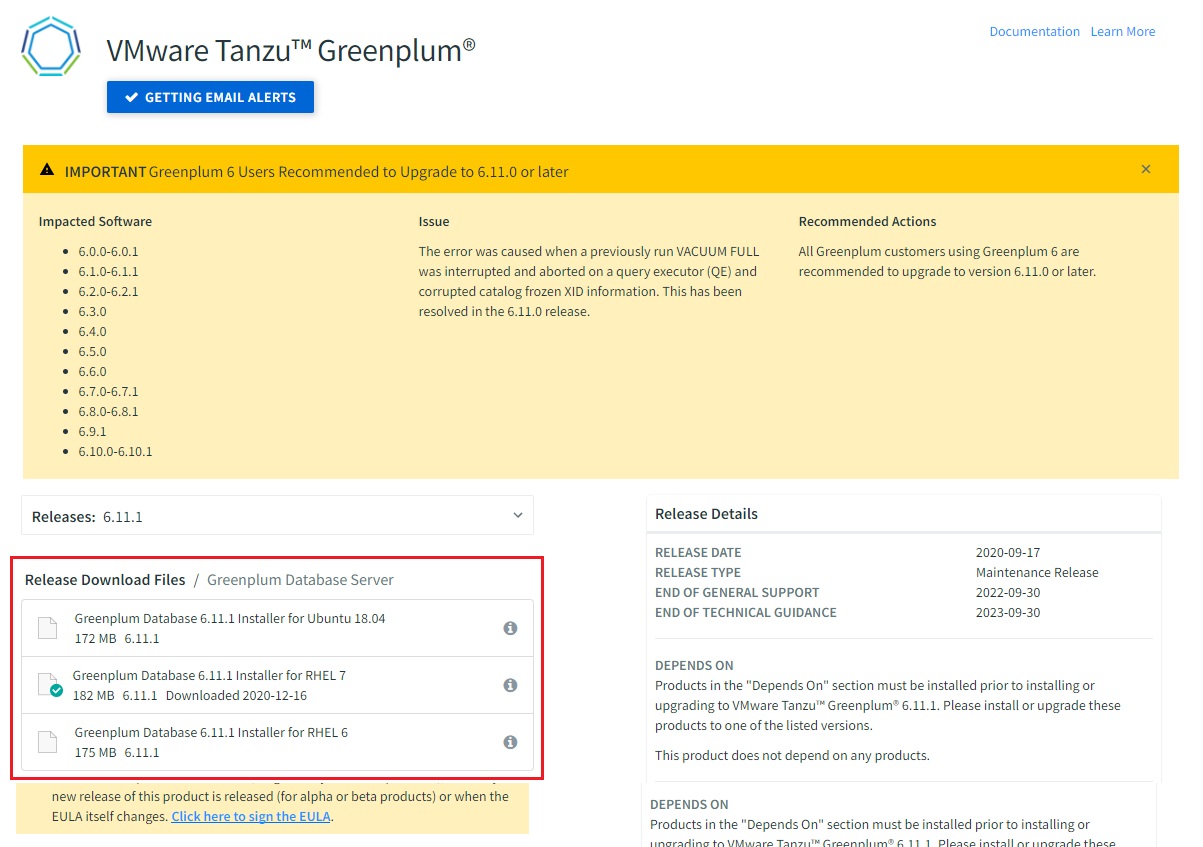Viewport: 1203px width, 847px height.
Task: Click 'Impacted Software' column heading
Action: (95, 221)
